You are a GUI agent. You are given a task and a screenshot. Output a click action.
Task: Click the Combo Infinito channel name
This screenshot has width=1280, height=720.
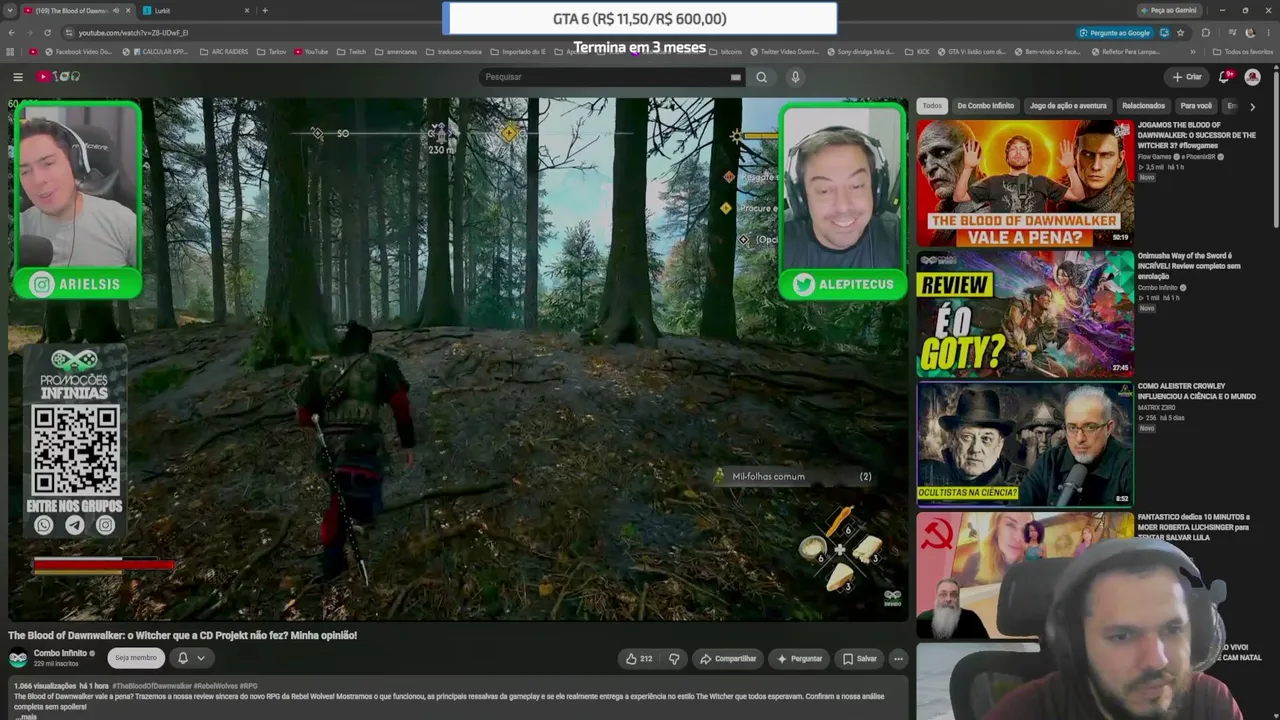pos(61,653)
